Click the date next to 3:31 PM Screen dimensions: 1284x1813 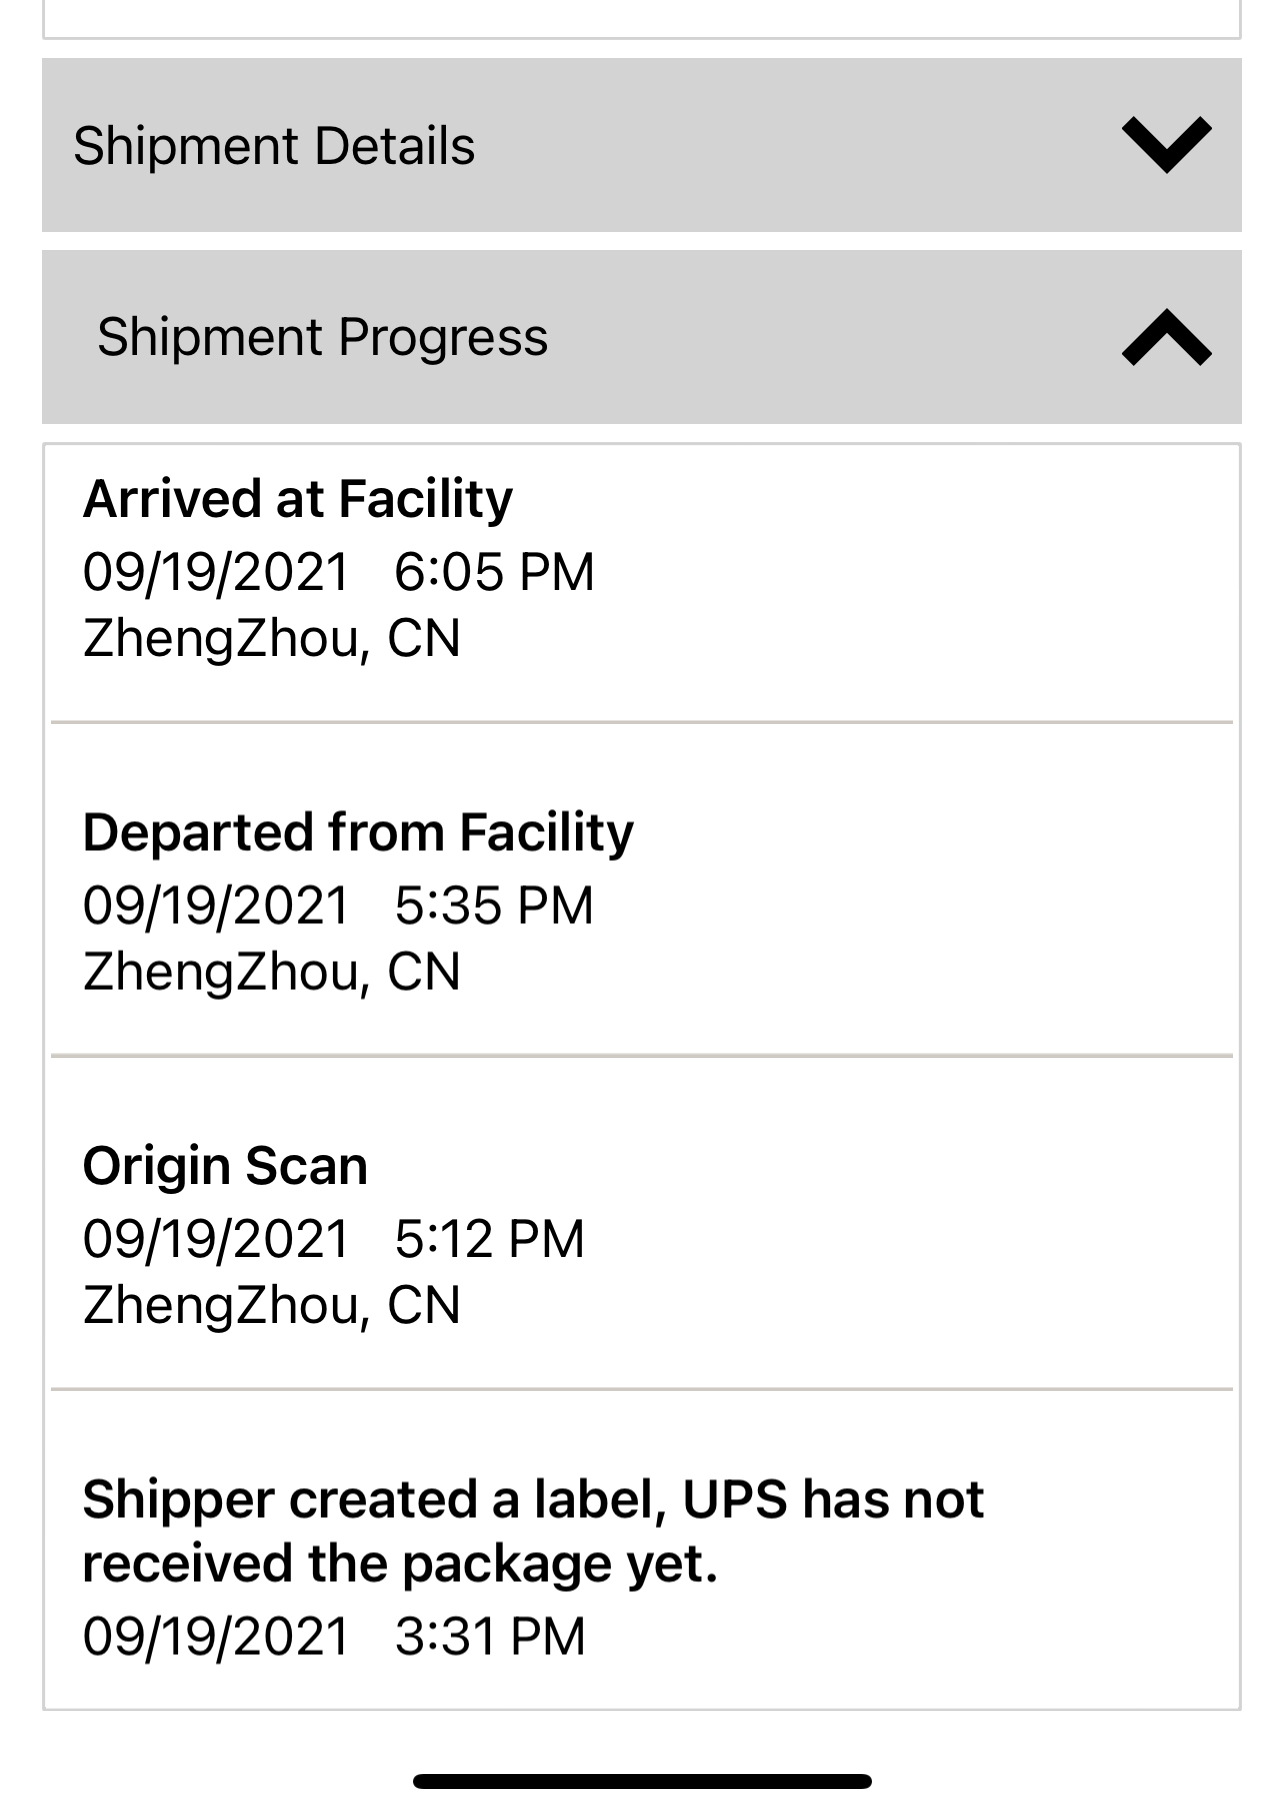[x=216, y=1637]
